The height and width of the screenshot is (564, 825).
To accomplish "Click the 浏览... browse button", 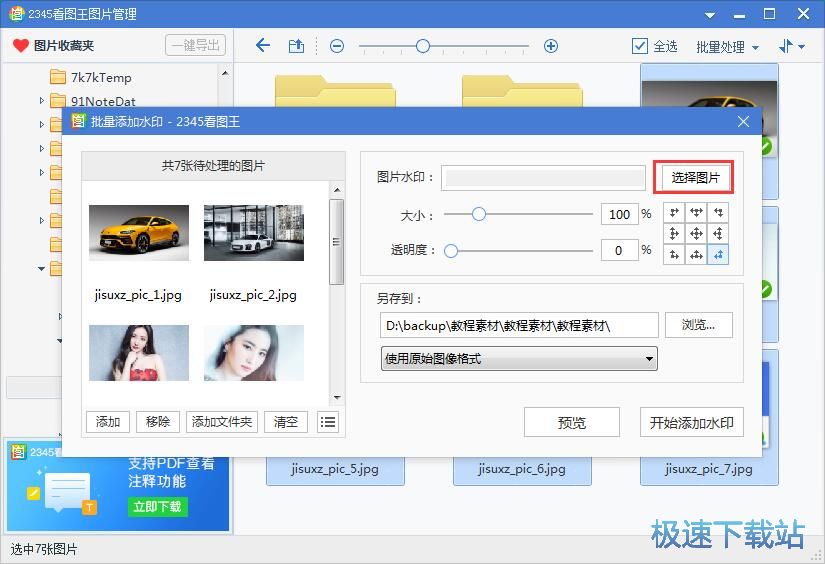I will point(699,325).
